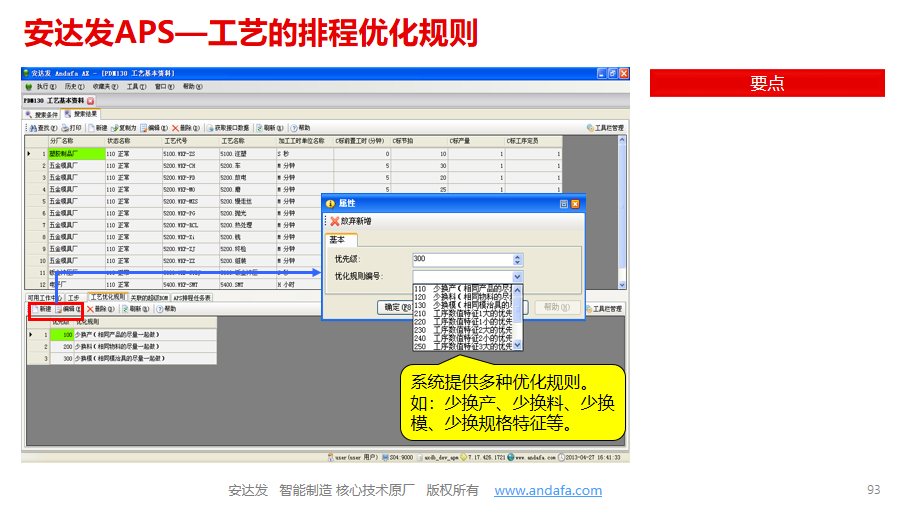Click up arrow of the rule list scrollbar
Screen dimensions: 907x509
[x=517, y=290]
